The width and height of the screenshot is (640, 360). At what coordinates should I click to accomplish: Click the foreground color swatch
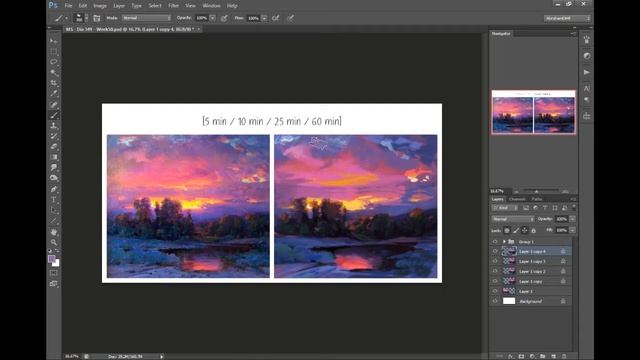coord(51,259)
